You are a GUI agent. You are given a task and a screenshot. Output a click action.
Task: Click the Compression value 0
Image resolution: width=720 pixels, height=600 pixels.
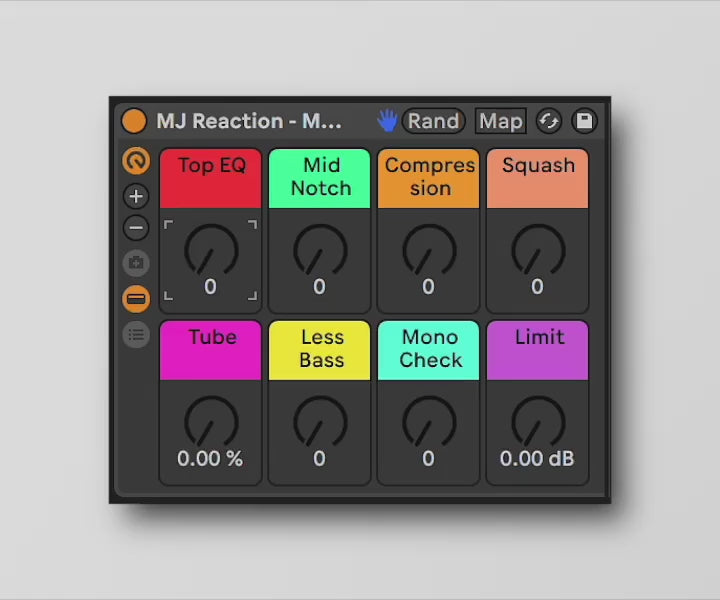coord(428,286)
